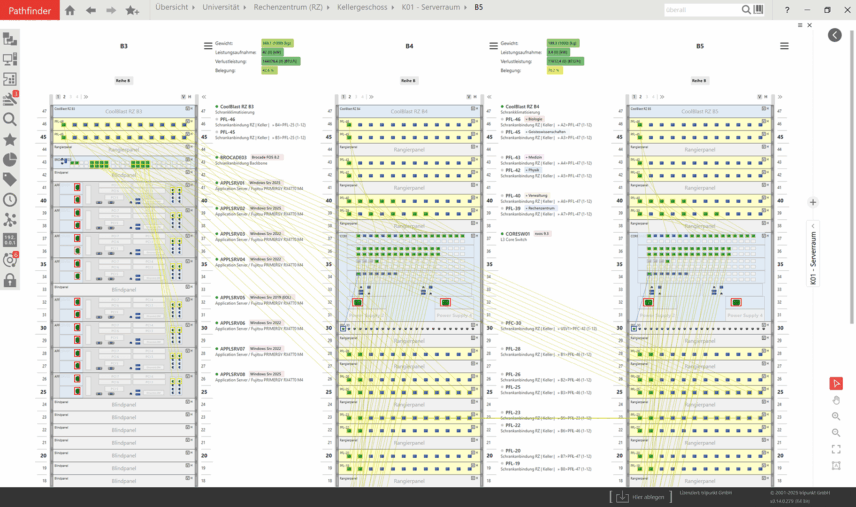Open the hamburger menu for rack B3
Viewport: 856px width, 507px height.
pos(208,46)
